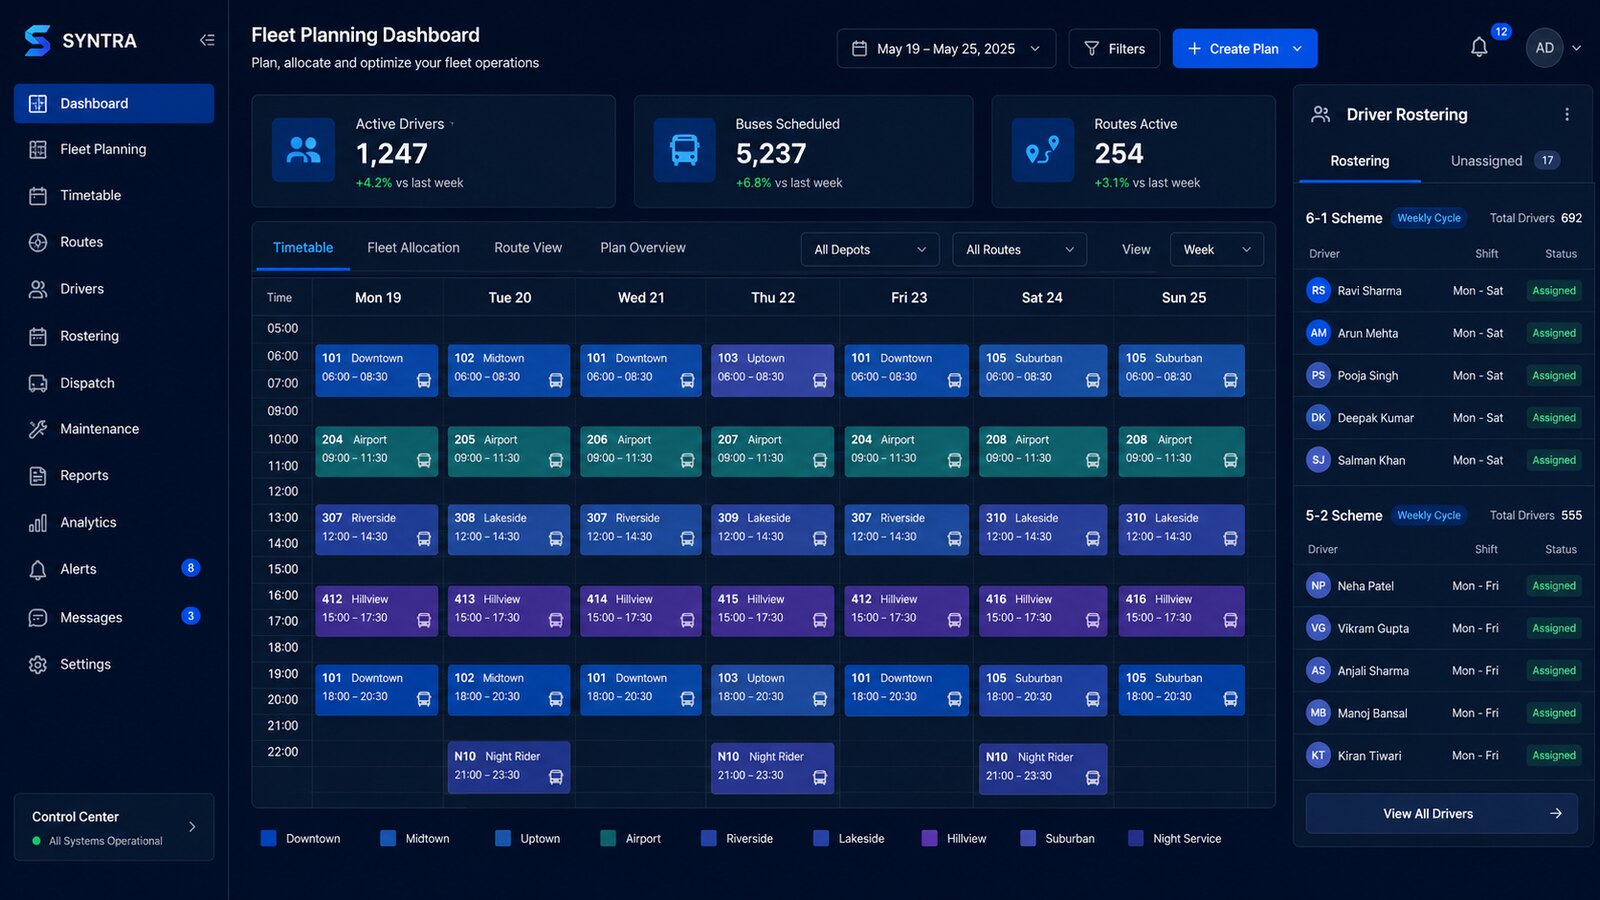Open Messages in sidebar
This screenshot has height=900, width=1600.
point(114,617)
